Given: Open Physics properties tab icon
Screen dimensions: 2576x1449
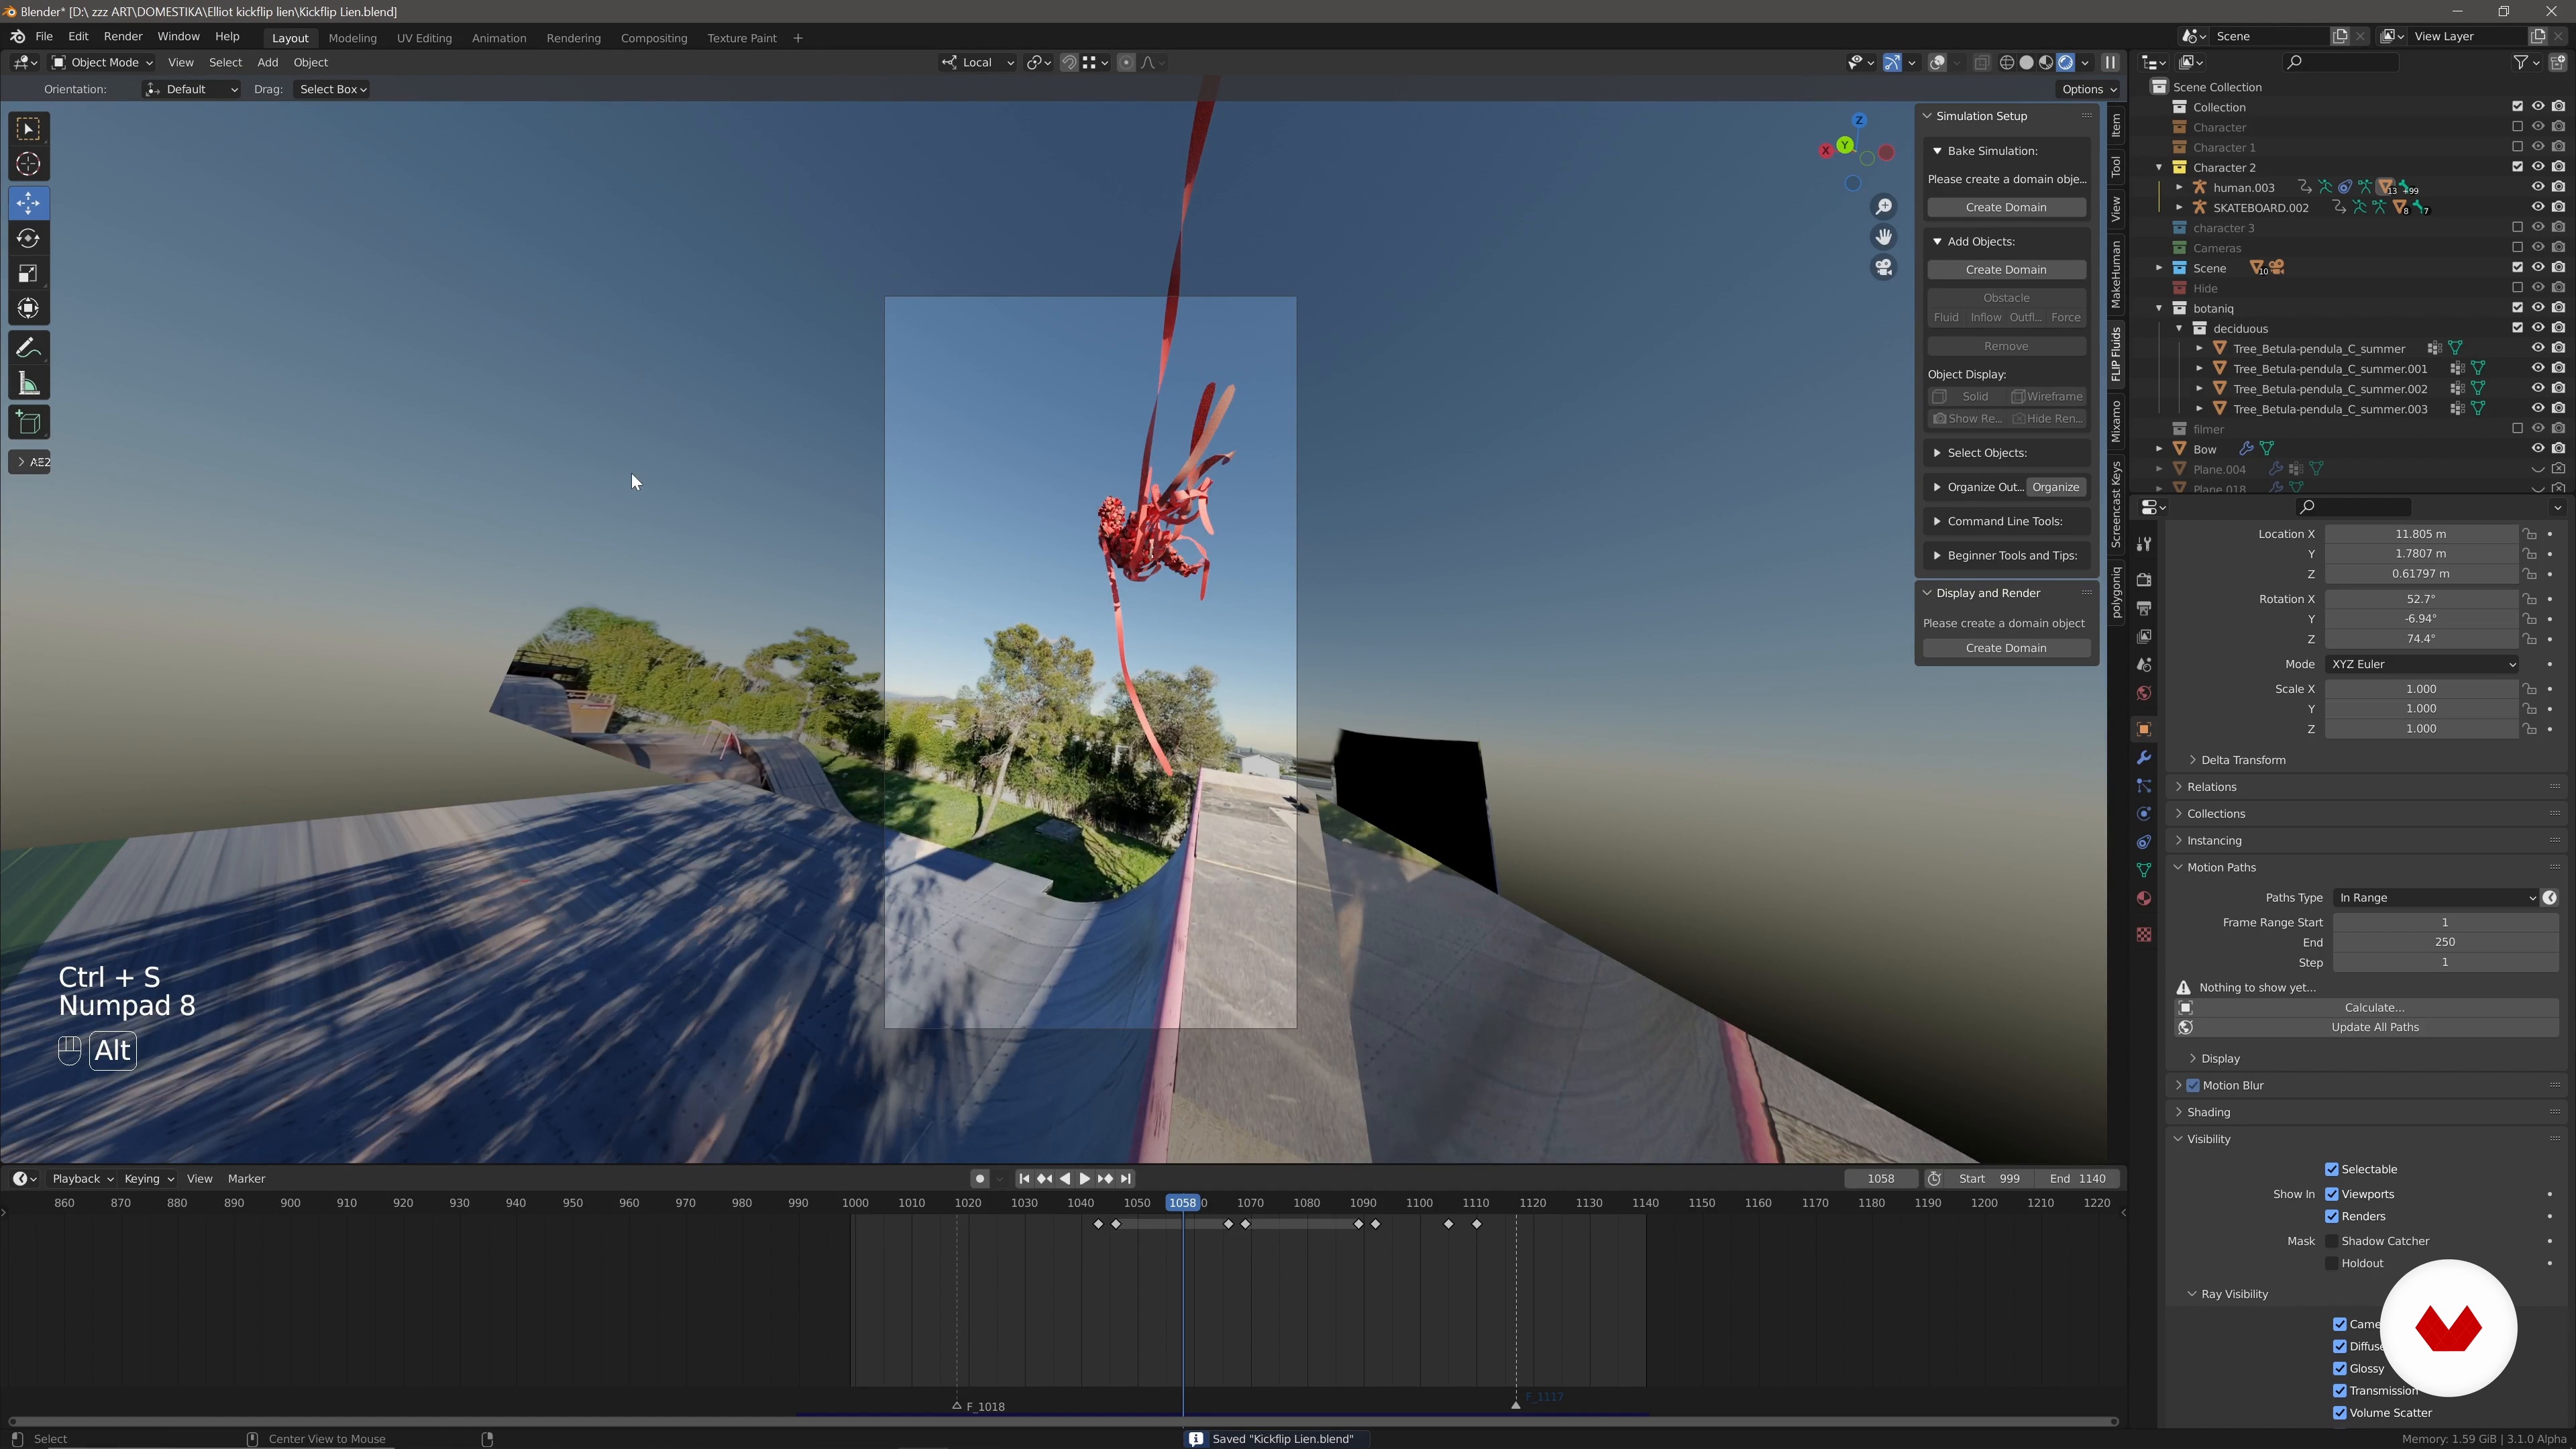Looking at the screenshot, I should pyautogui.click(x=2143, y=814).
